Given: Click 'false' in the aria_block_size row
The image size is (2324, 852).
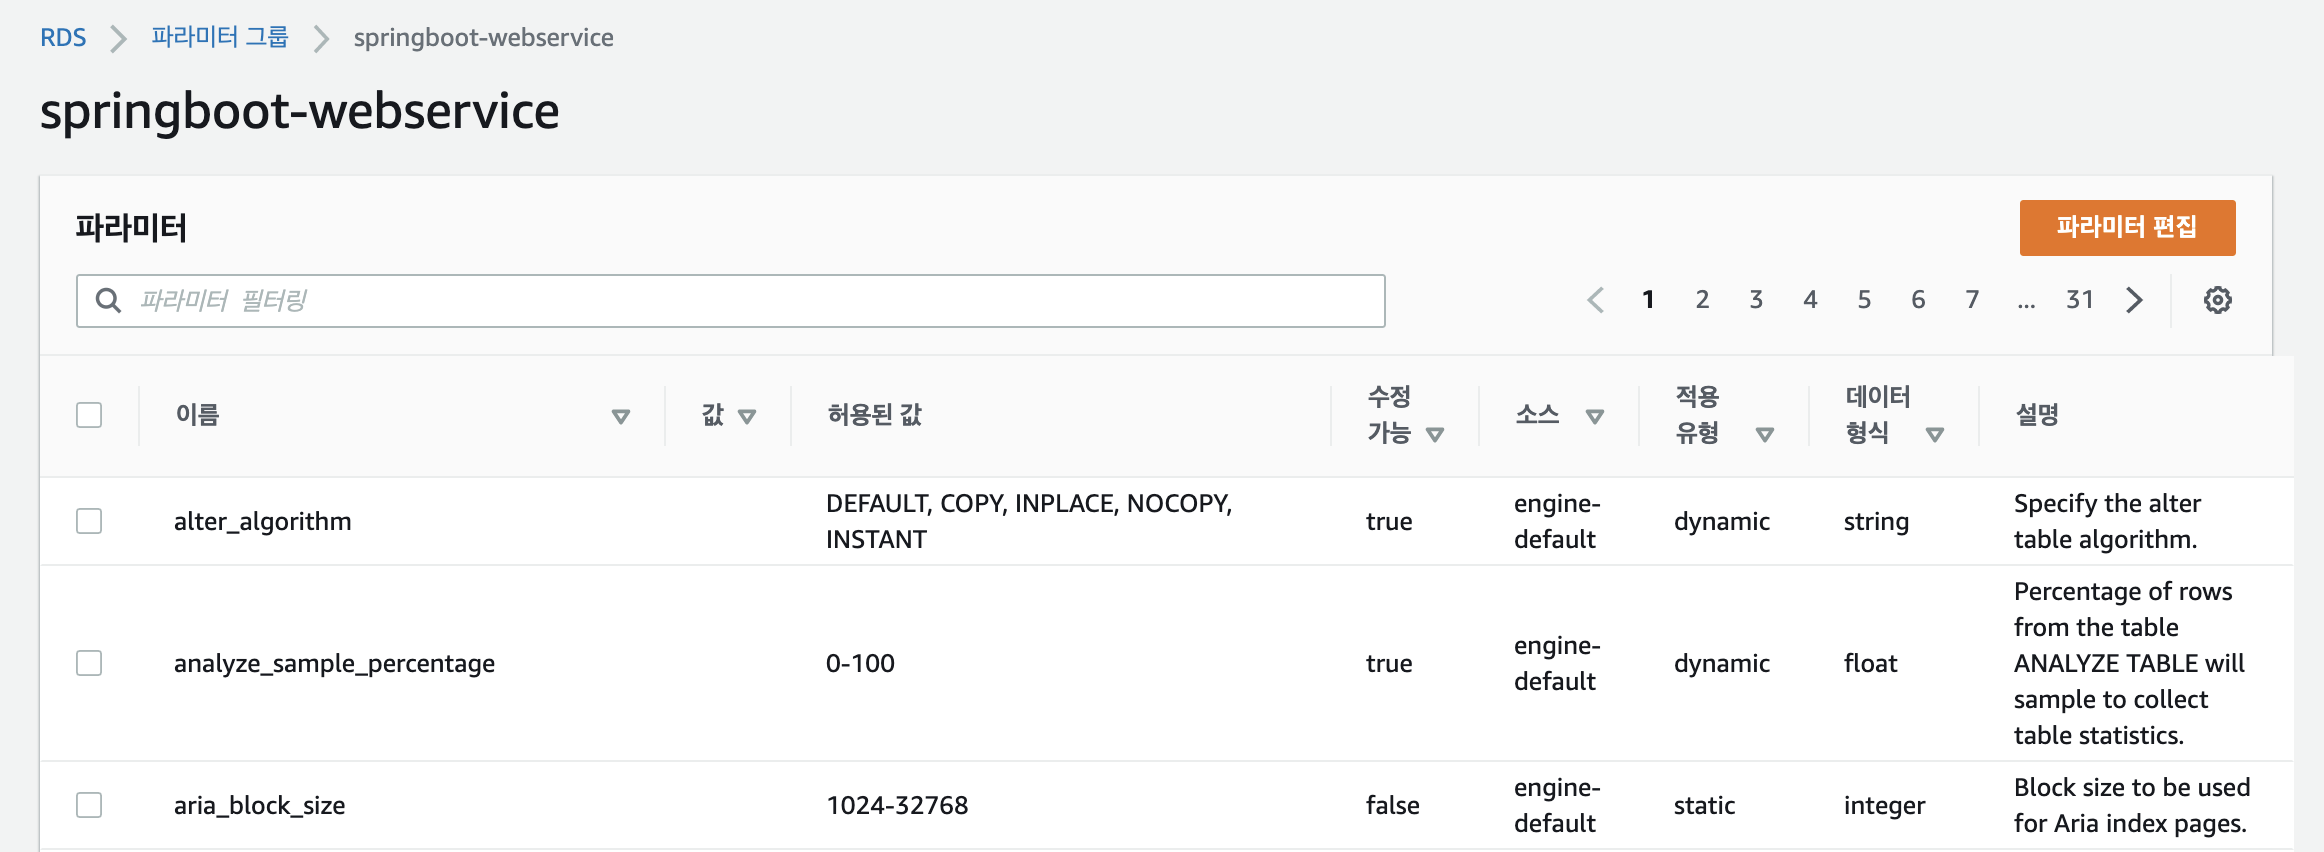Looking at the screenshot, I should tap(1393, 806).
